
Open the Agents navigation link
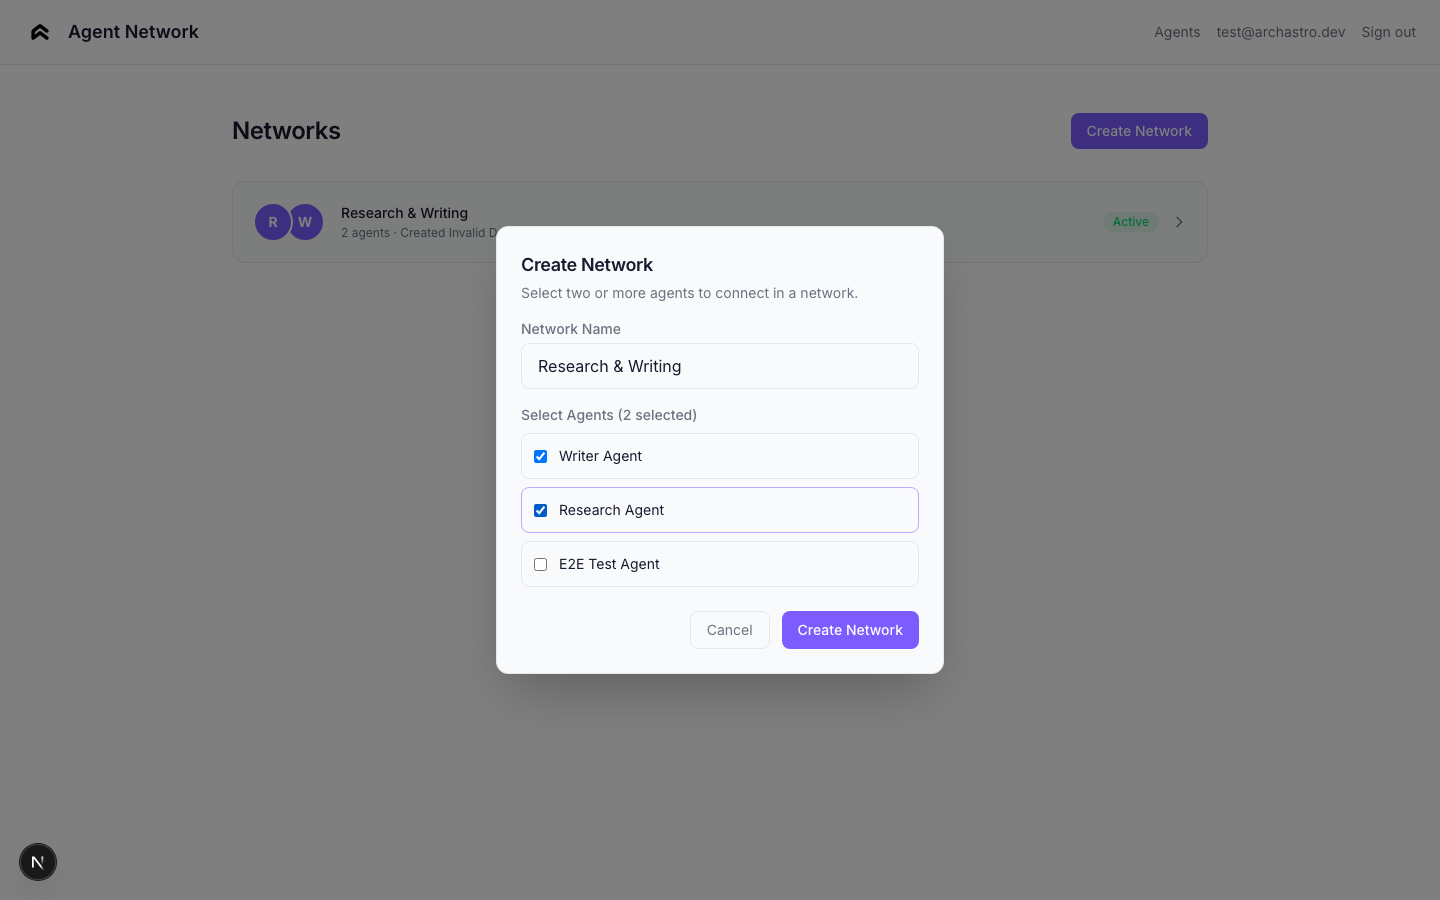pos(1177,32)
